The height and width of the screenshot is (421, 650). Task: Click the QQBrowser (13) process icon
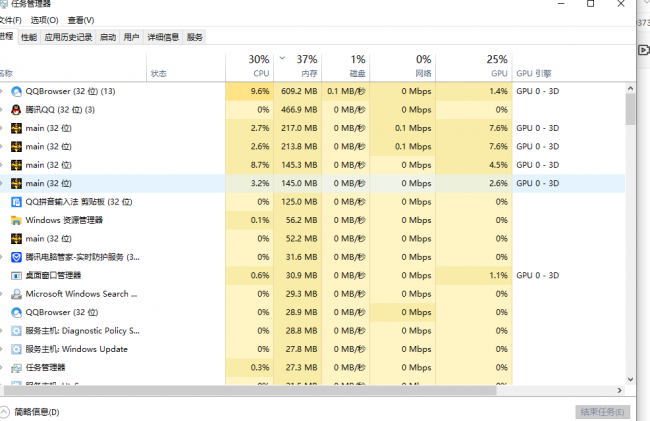point(16,91)
